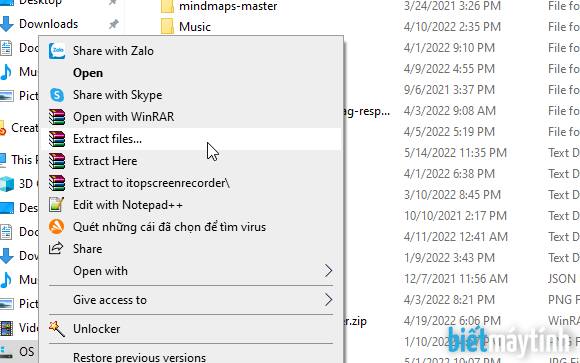Select Share menu entry

(x=88, y=249)
